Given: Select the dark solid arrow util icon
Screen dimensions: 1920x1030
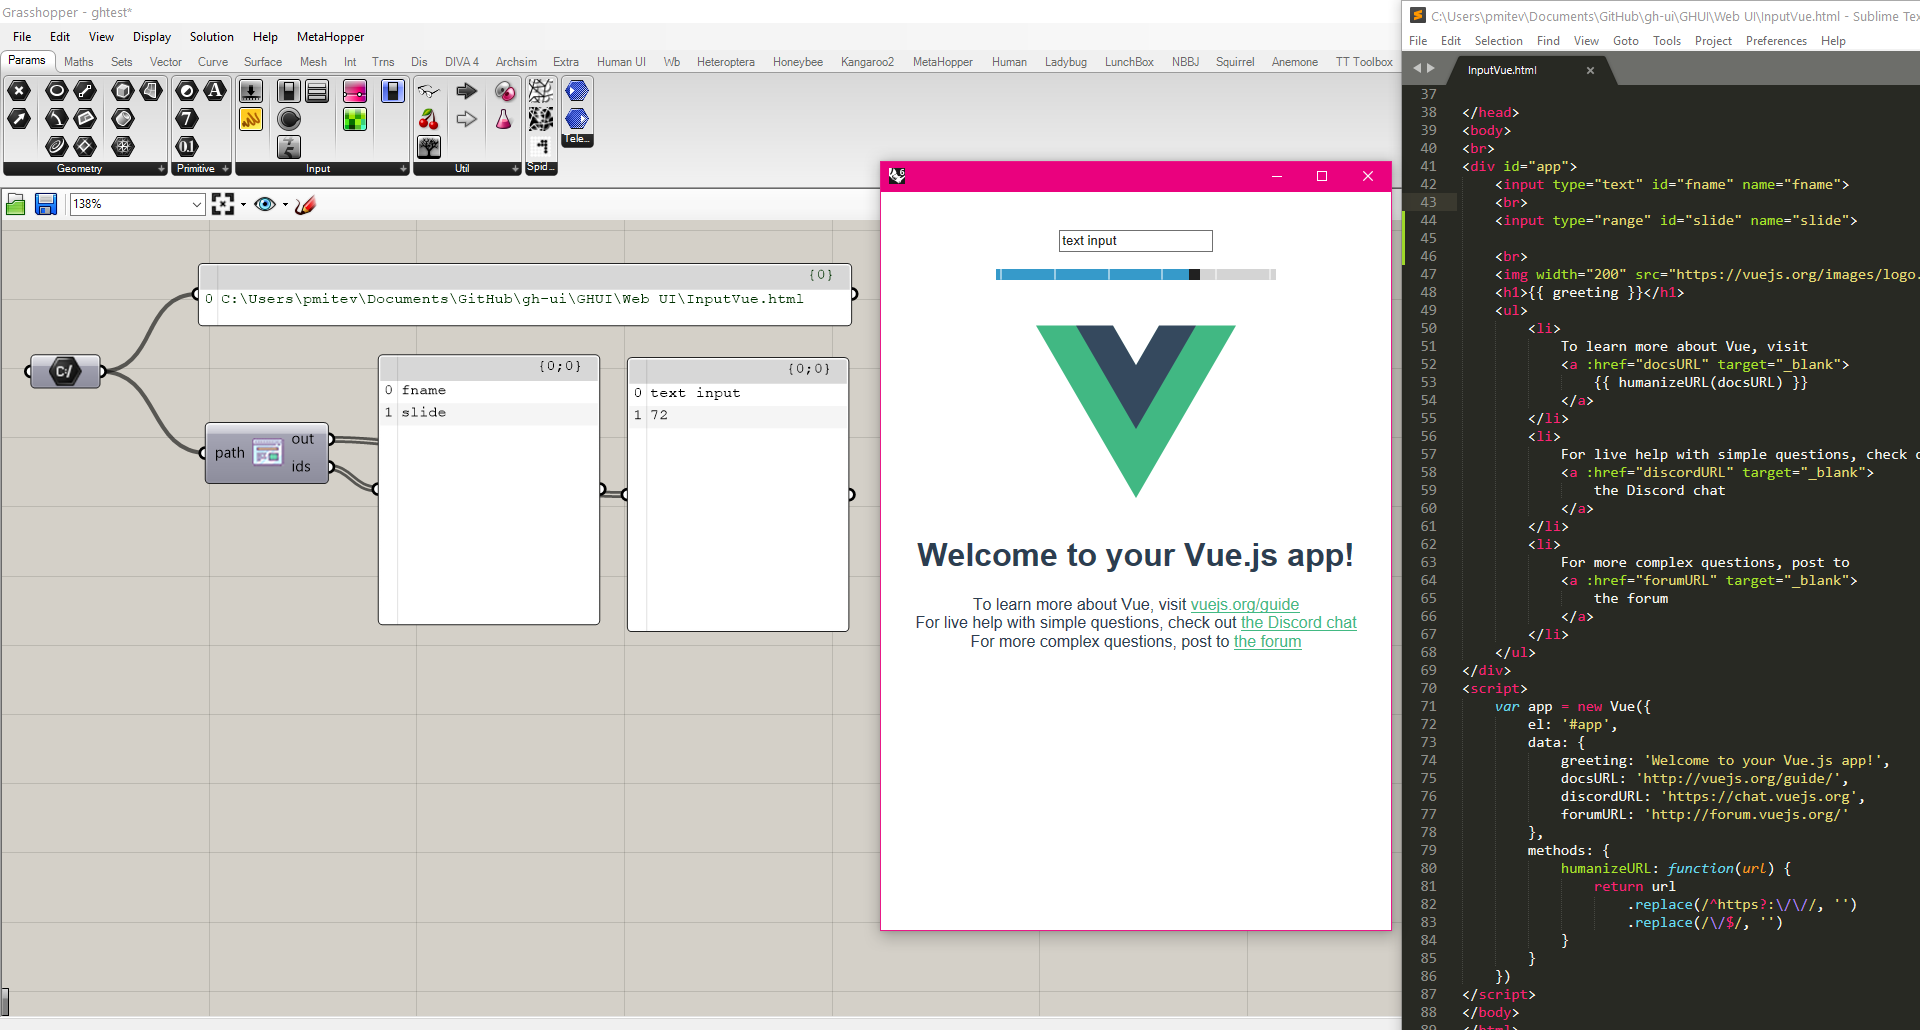Looking at the screenshot, I should (467, 92).
